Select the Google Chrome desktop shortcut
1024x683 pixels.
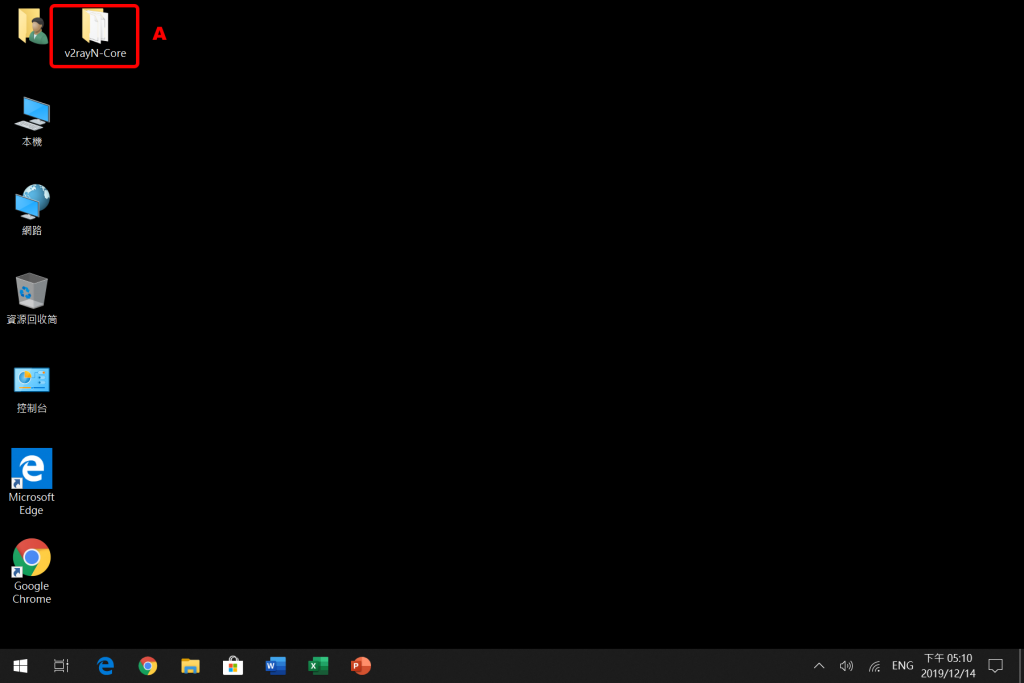point(31,571)
